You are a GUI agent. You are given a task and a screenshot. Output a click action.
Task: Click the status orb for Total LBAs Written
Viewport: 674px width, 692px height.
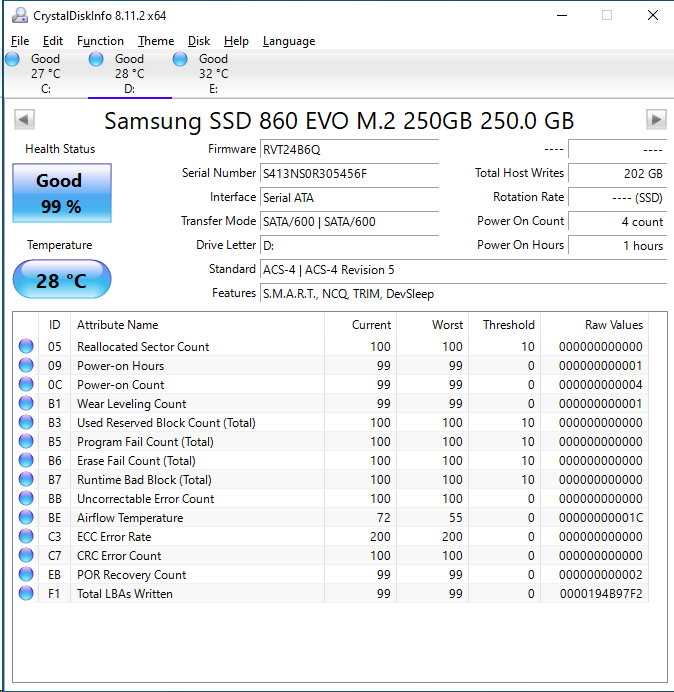(26, 594)
